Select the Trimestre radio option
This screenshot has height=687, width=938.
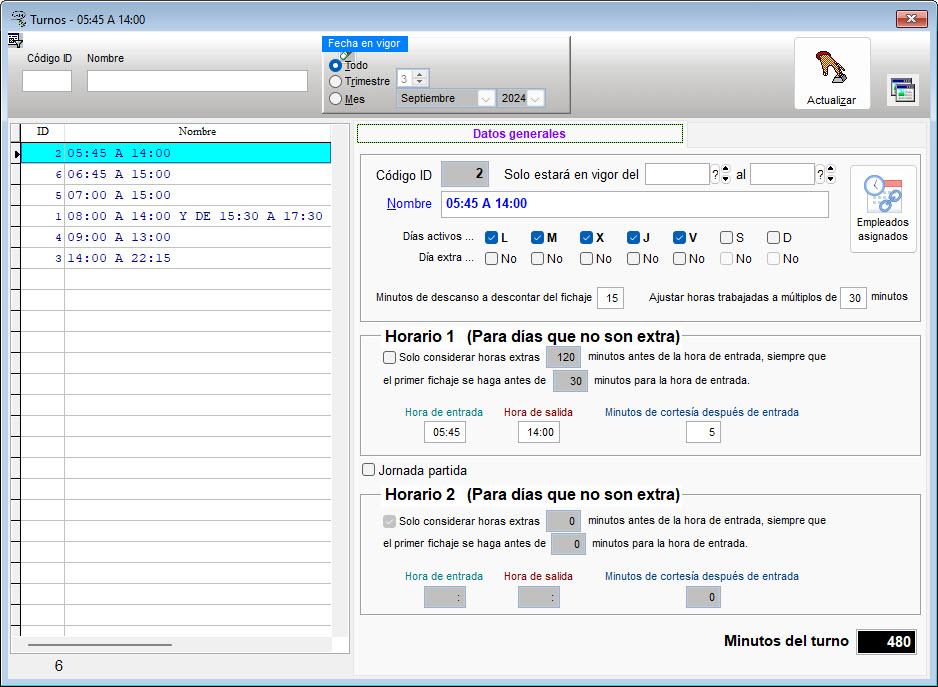pos(335,81)
